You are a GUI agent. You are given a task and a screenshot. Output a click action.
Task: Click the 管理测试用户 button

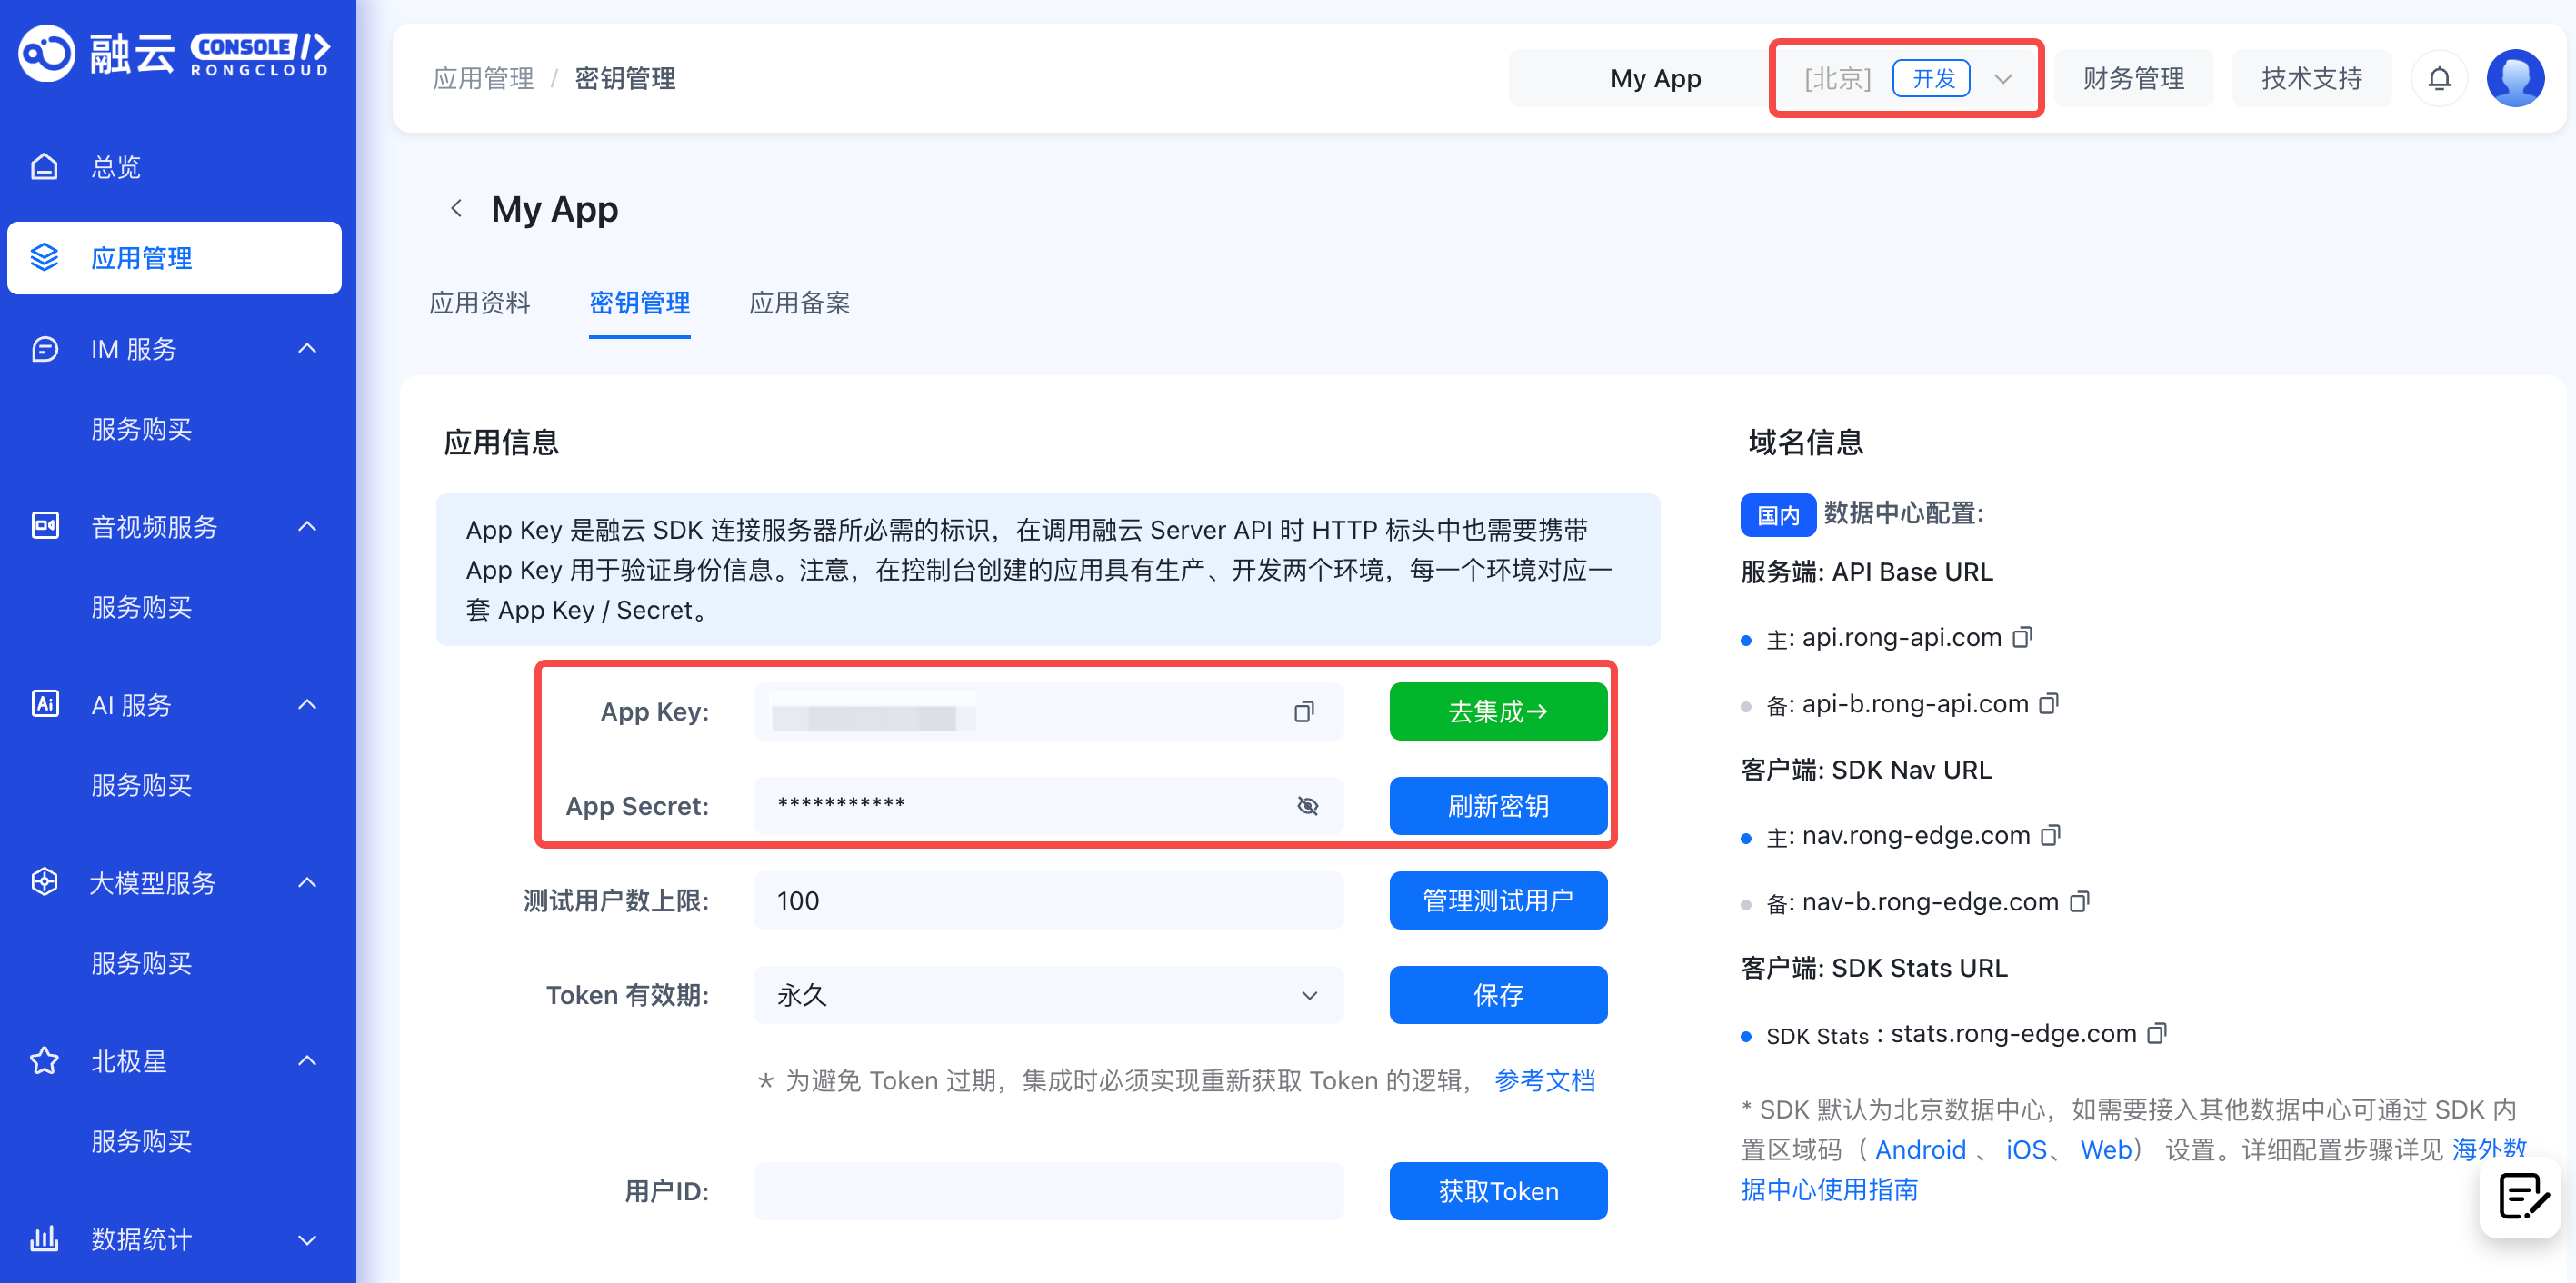[x=1498, y=901]
